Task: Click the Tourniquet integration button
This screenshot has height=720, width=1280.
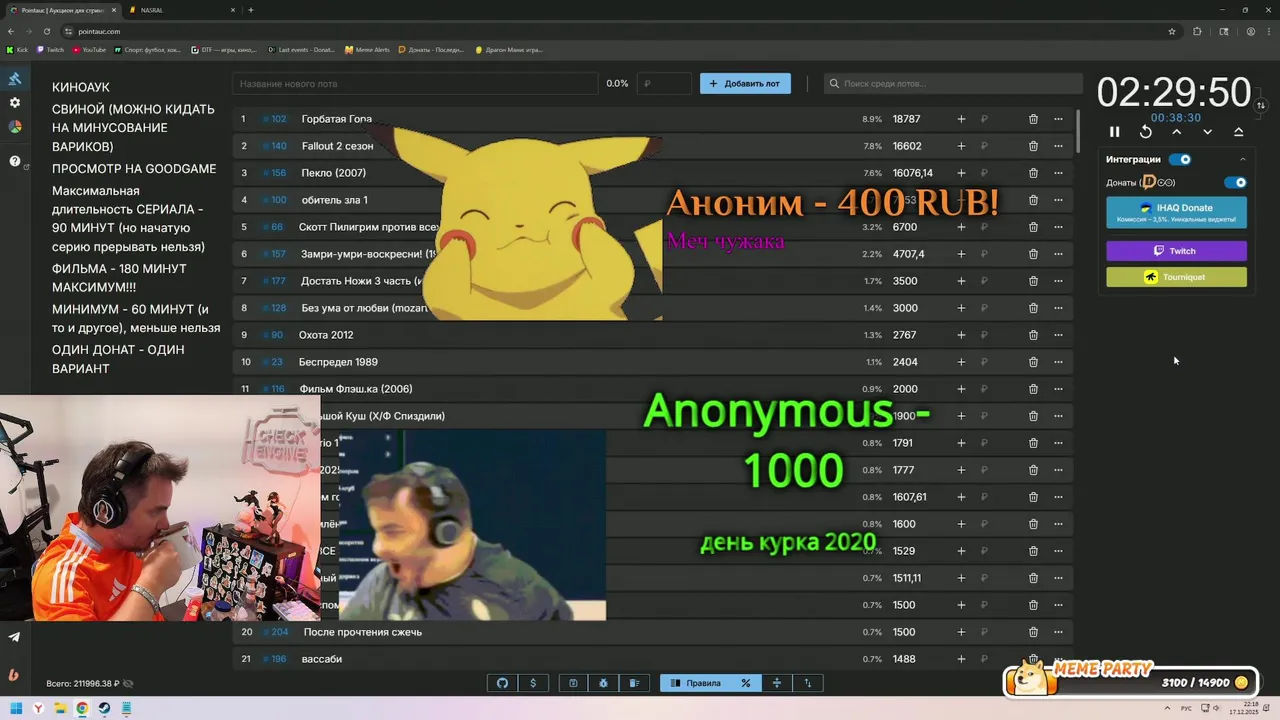Action: [1177, 277]
